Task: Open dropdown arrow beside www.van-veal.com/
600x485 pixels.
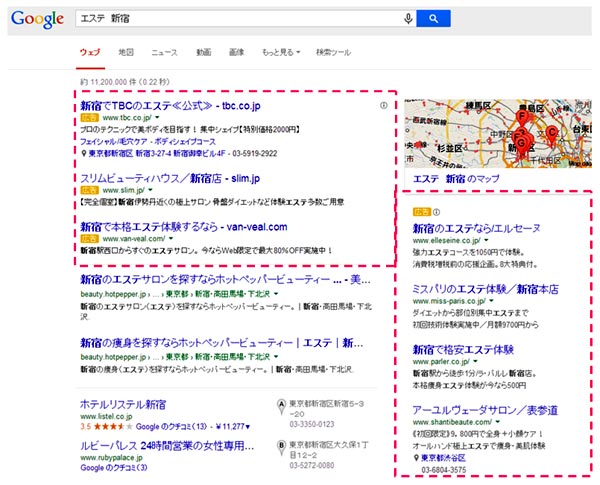Action: point(171,238)
